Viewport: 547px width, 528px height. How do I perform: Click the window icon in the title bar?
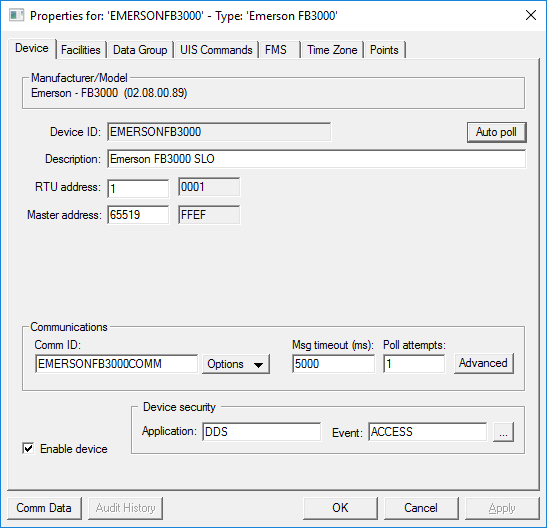click(x=16, y=15)
